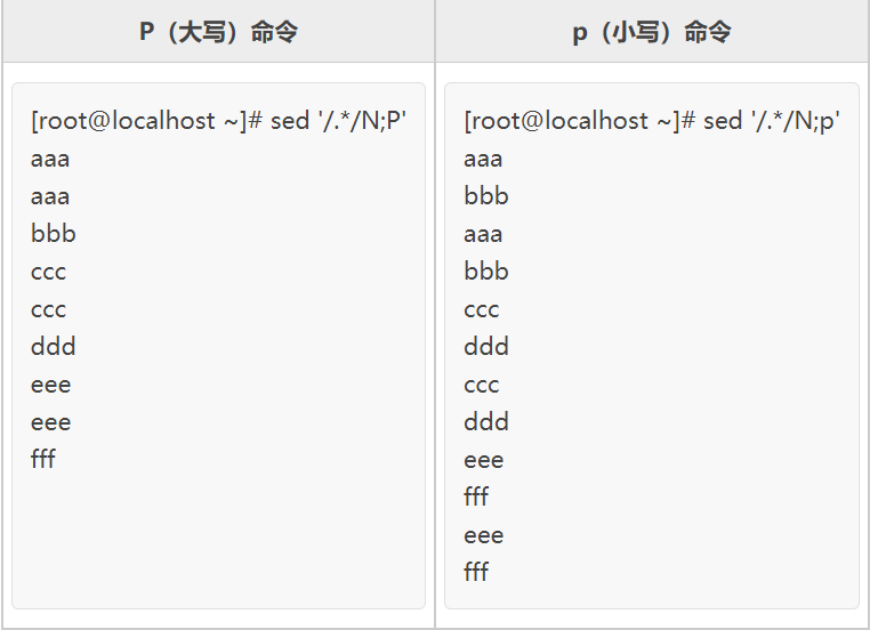Click the [root@localhost ~]# prompt in uppercase P block
This screenshot has height=631, width=870.
(146, 121)
